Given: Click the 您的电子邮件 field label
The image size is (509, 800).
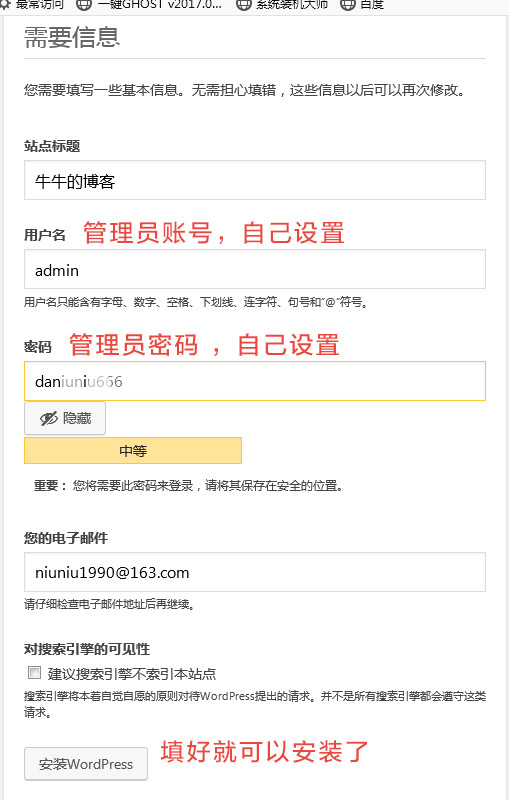Looking at the screenshot, I should [x=66, y=538].
